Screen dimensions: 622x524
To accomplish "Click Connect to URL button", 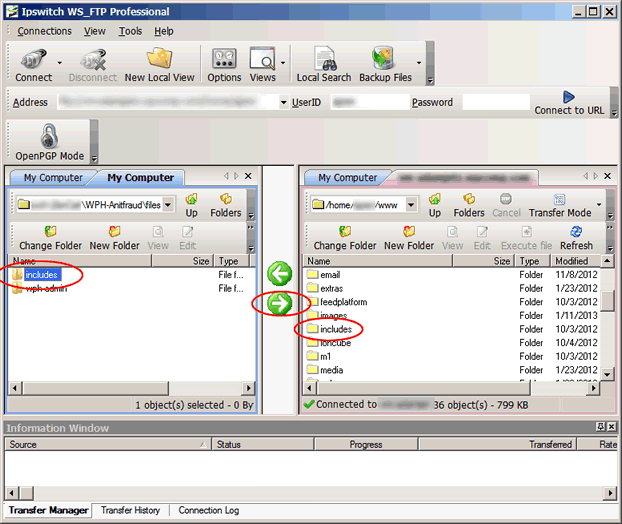I will [x=568, y=102].
